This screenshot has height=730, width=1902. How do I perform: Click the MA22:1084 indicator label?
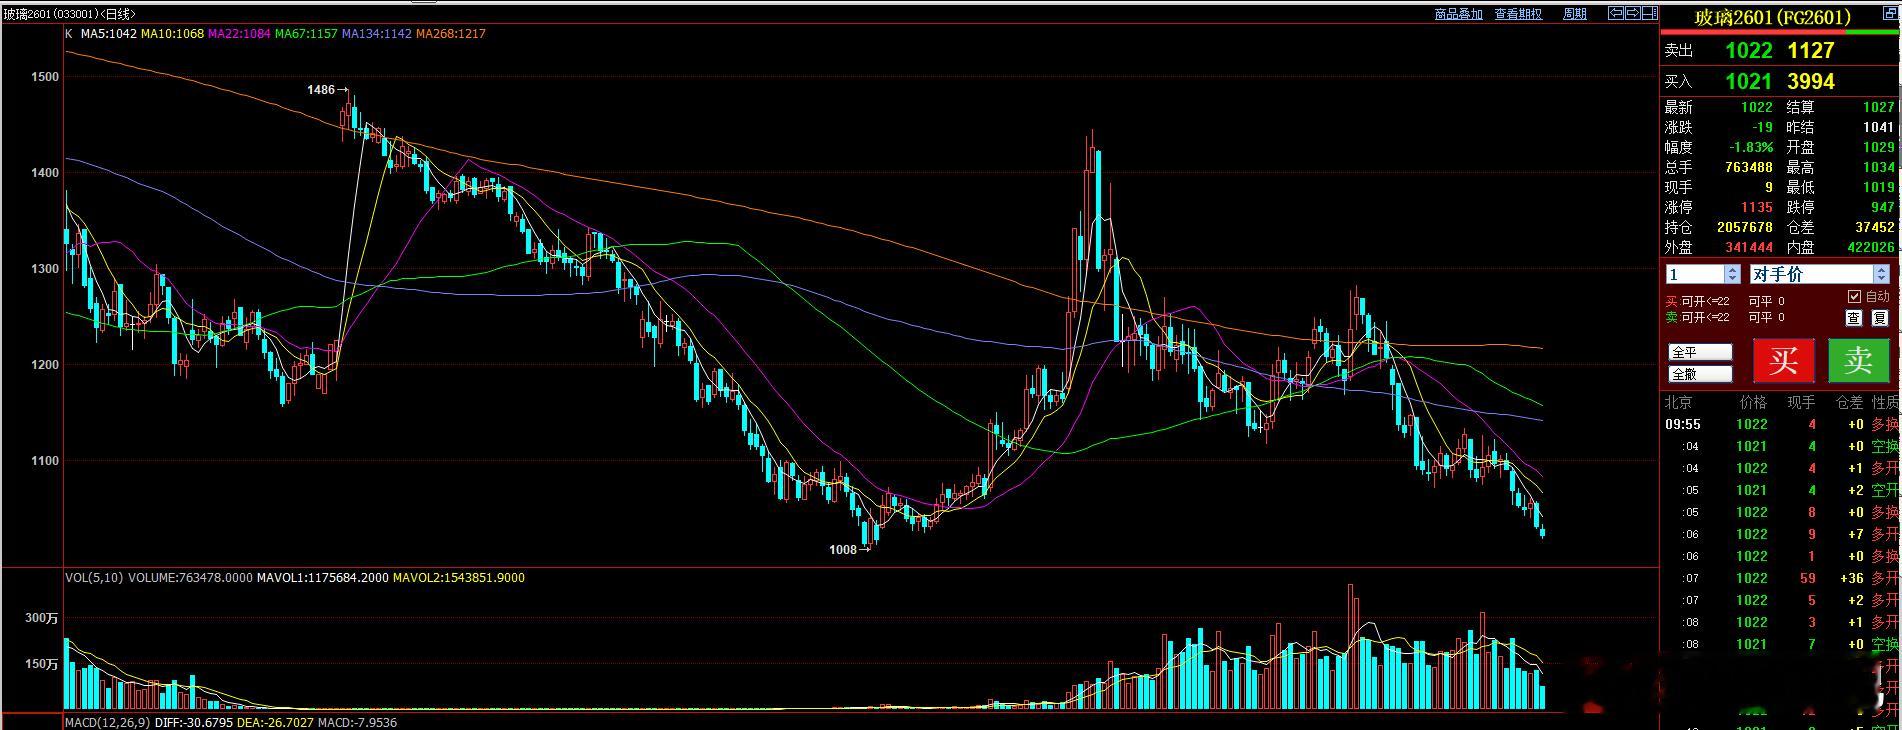239,34
